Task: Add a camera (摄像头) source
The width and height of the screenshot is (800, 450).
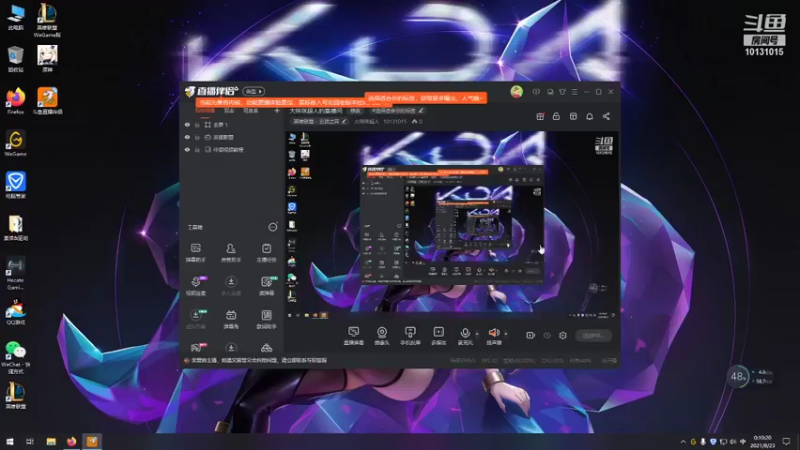Action: click(382, 336)
